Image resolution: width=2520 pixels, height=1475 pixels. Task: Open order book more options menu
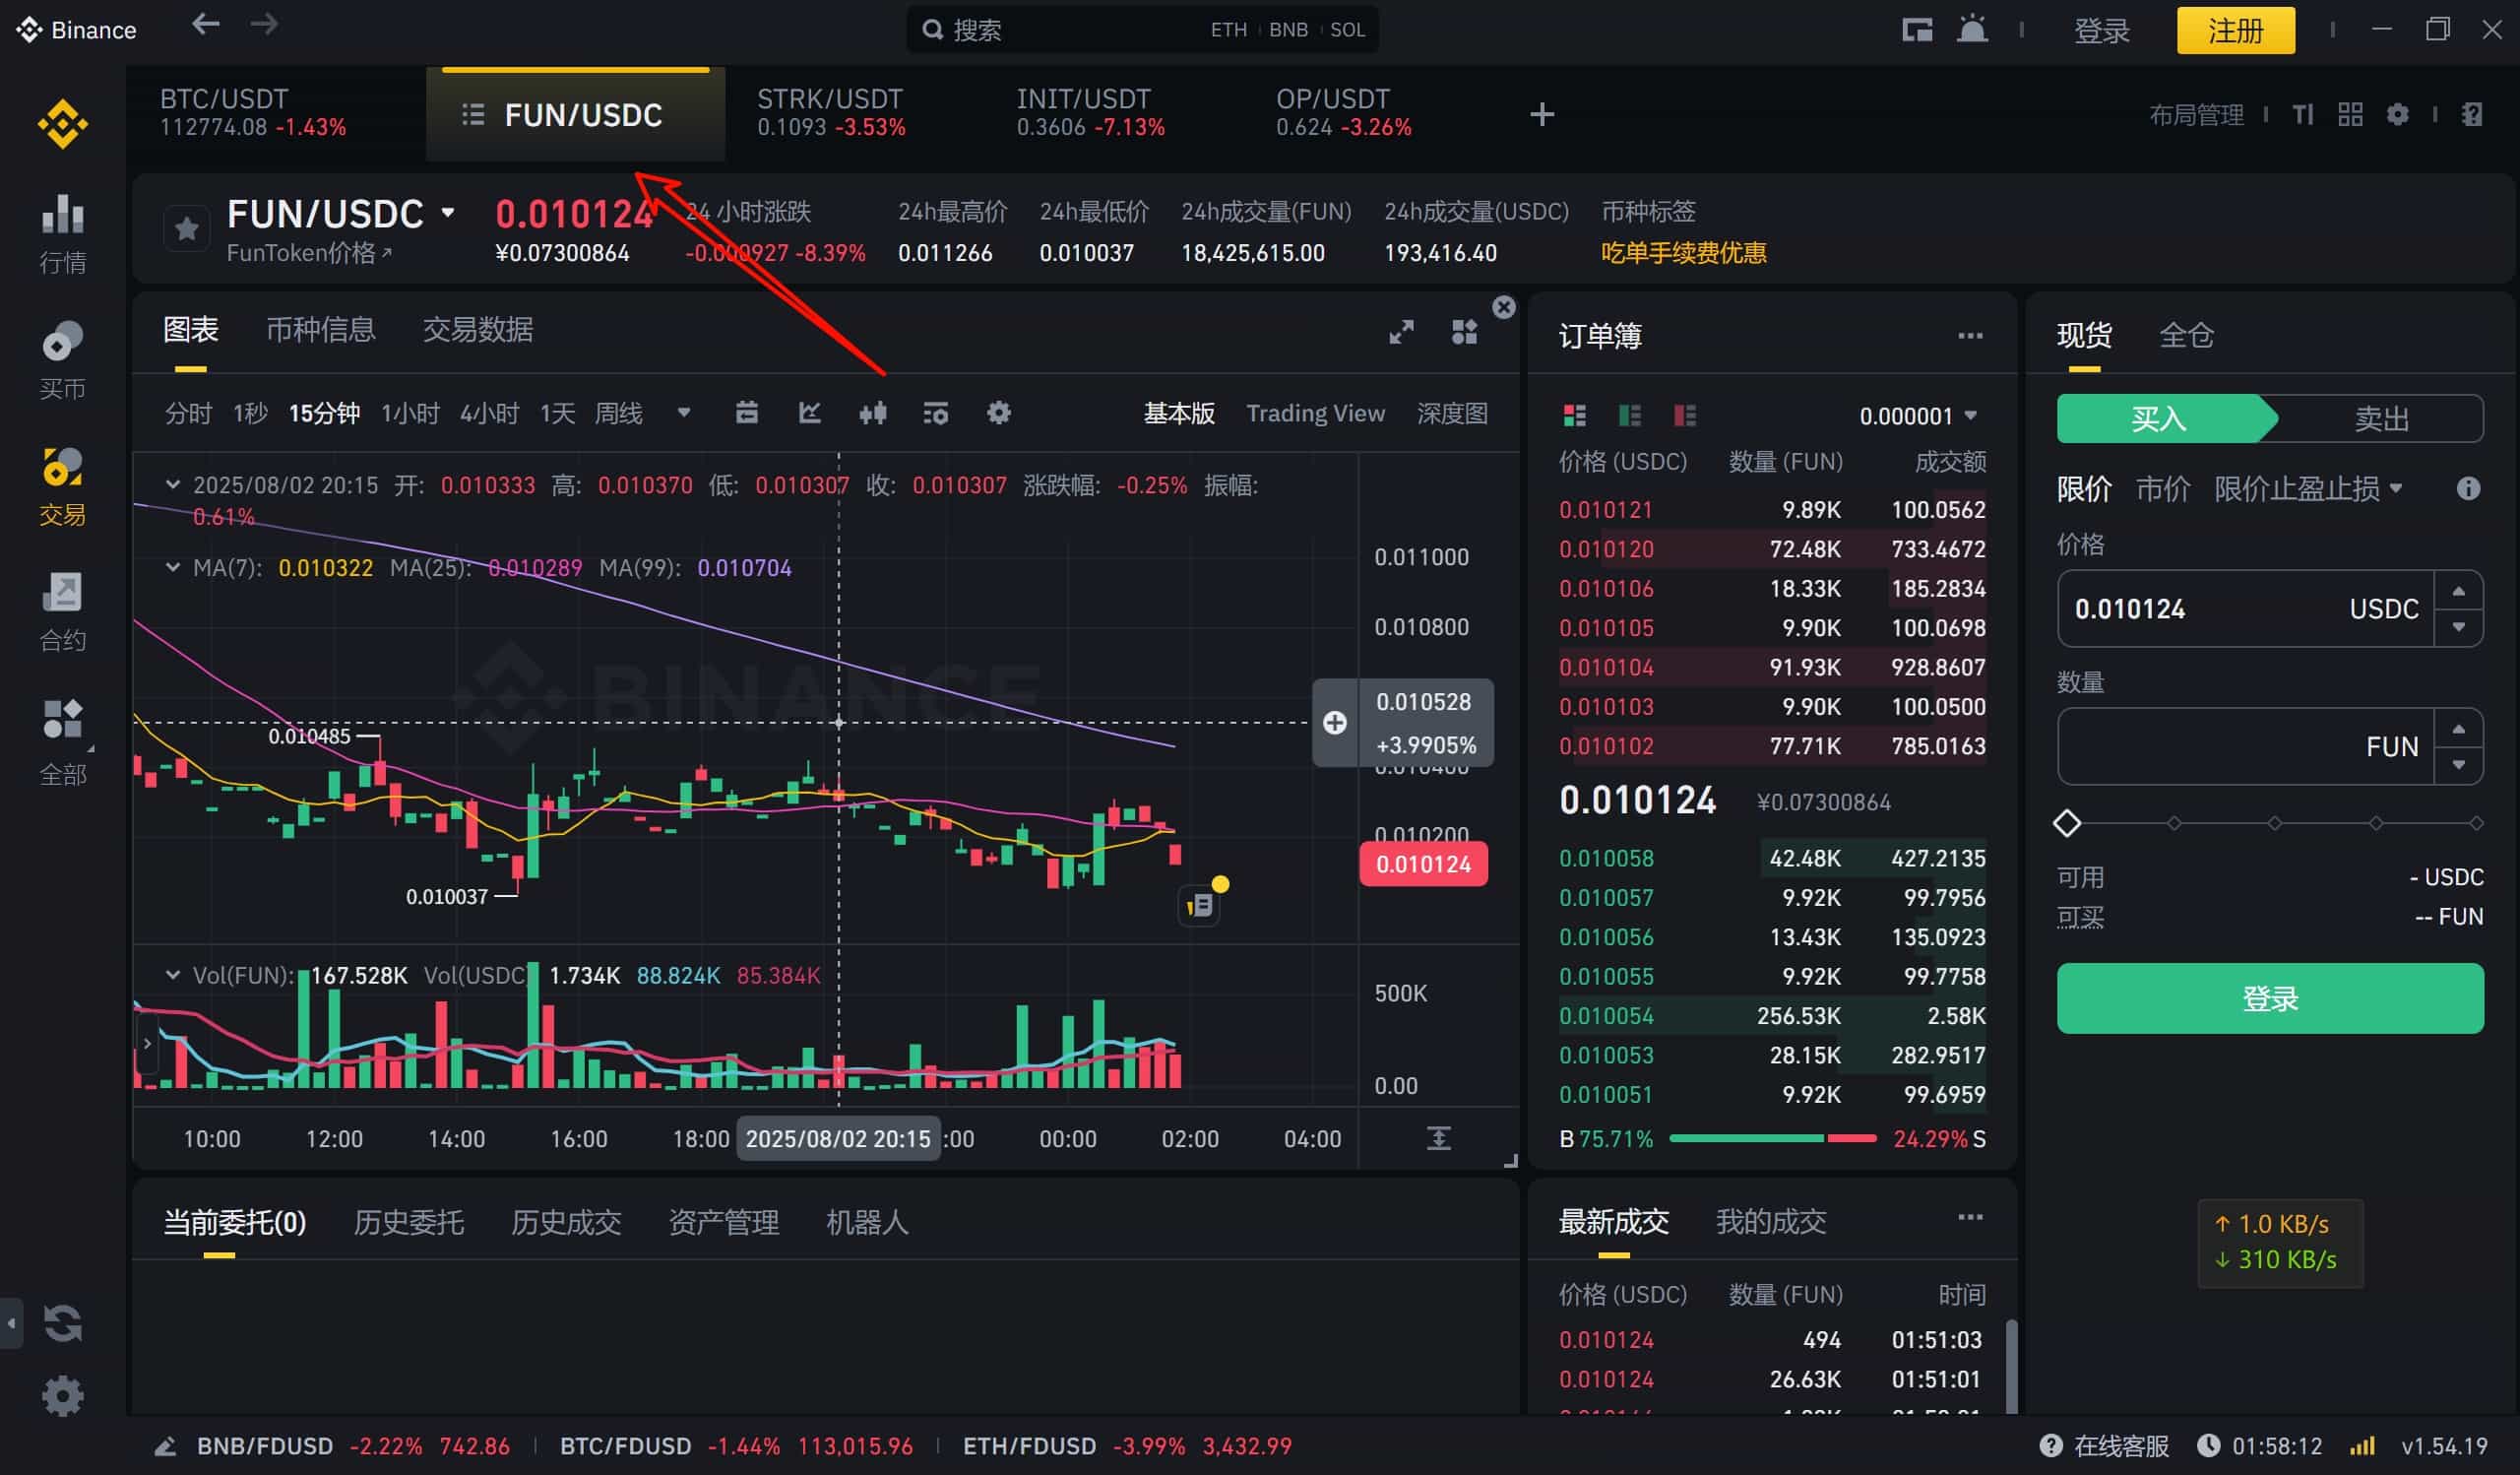point(1970,336)
